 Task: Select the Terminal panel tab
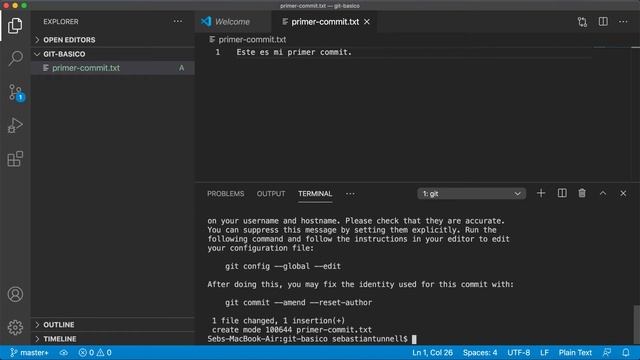tap(315, 194)
